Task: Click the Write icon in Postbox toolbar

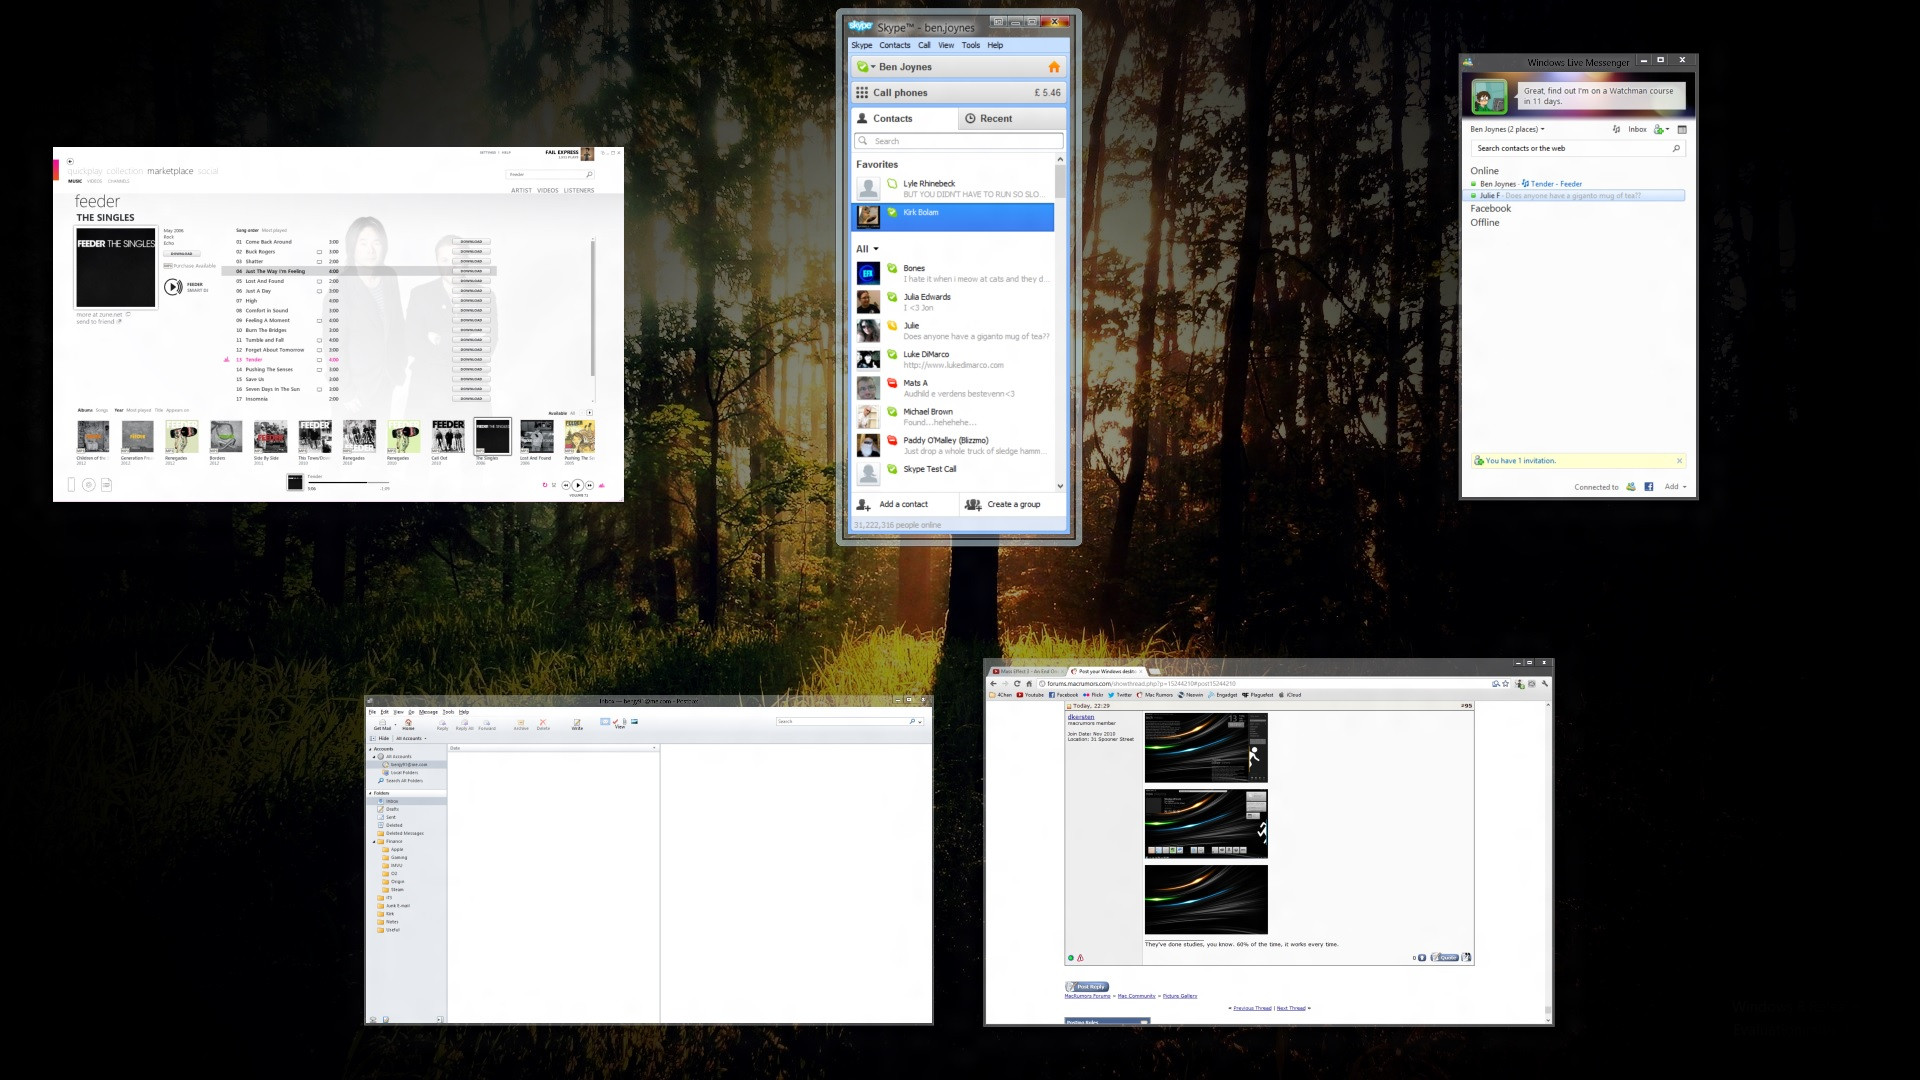Action: (577, 723)
